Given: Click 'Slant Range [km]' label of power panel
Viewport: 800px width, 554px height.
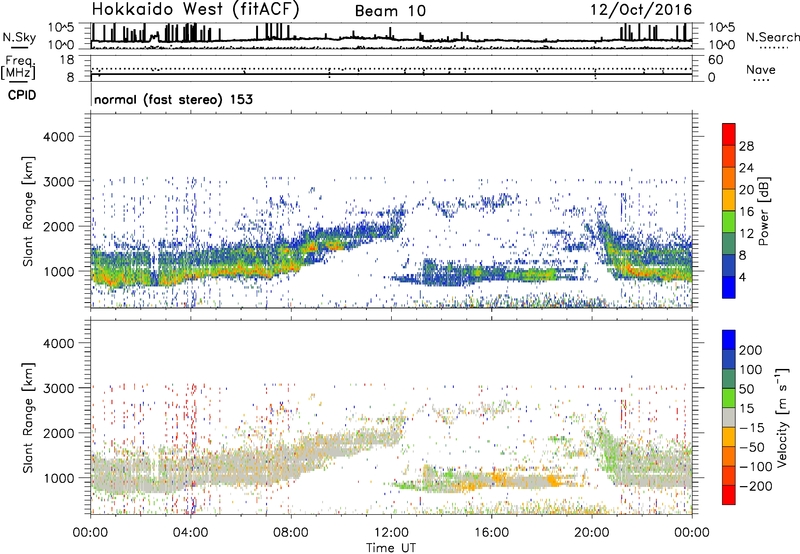Looking at the screenshot, I should click(28, 211).
